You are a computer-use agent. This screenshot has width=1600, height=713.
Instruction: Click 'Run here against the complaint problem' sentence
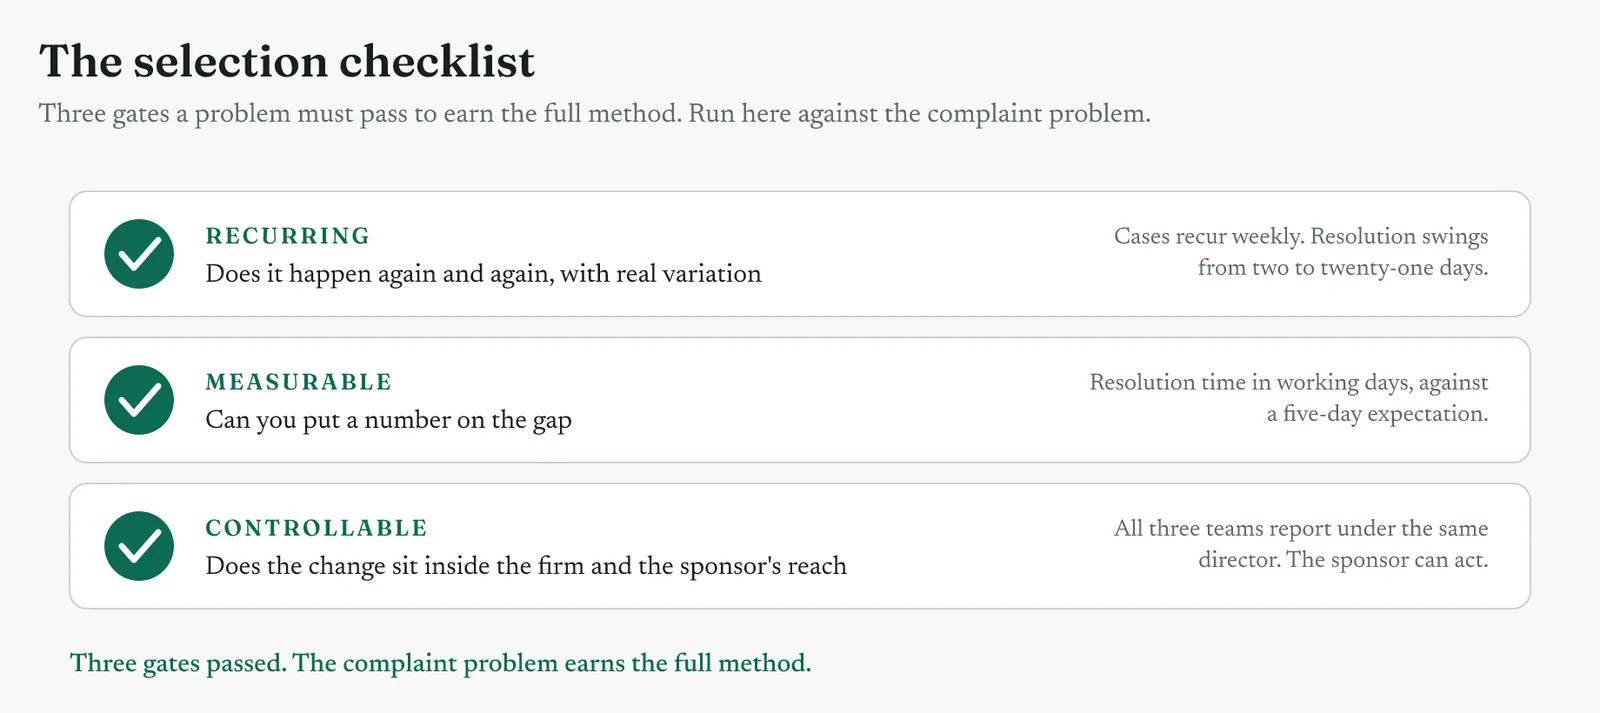click(919, 113)
